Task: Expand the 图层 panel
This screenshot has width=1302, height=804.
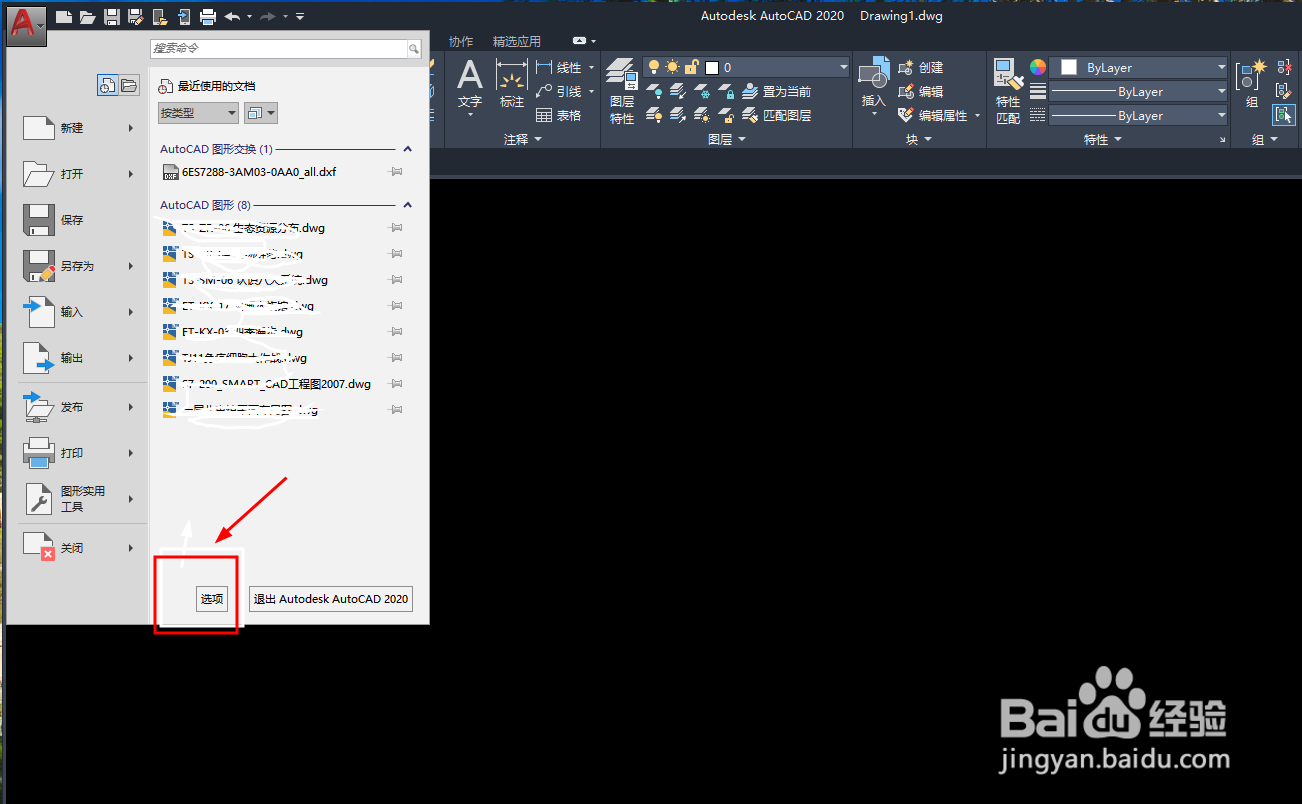Action: coord(726,139)
